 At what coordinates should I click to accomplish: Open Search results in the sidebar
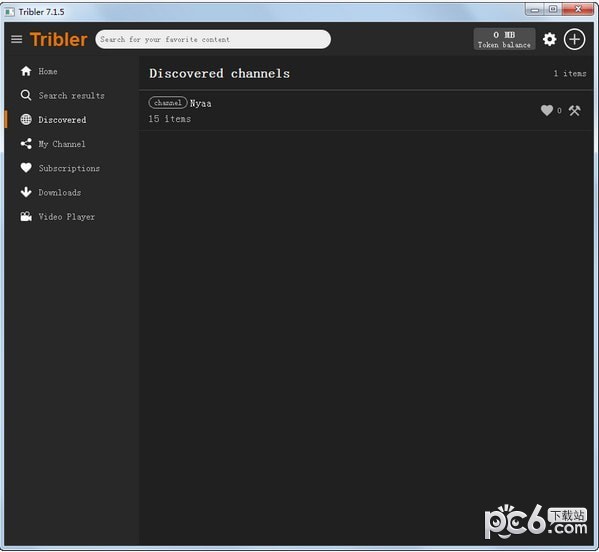pos(71,96)
